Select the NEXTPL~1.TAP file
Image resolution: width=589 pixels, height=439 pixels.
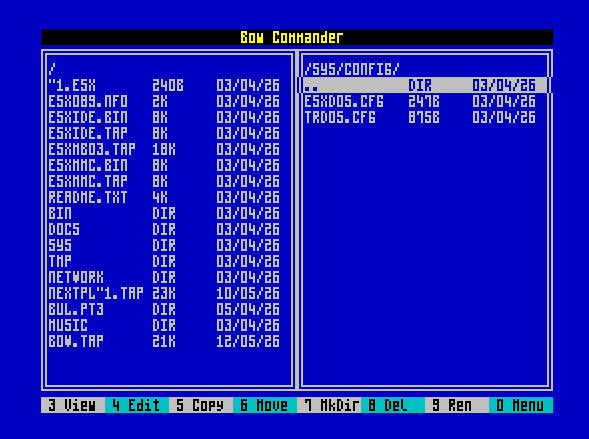[169, 293]
